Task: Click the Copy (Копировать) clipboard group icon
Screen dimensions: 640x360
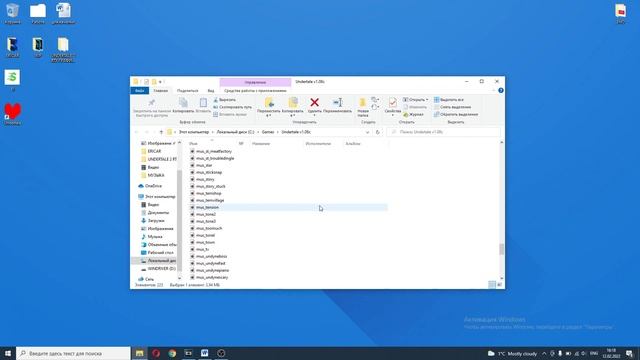Action: point(183,102)
